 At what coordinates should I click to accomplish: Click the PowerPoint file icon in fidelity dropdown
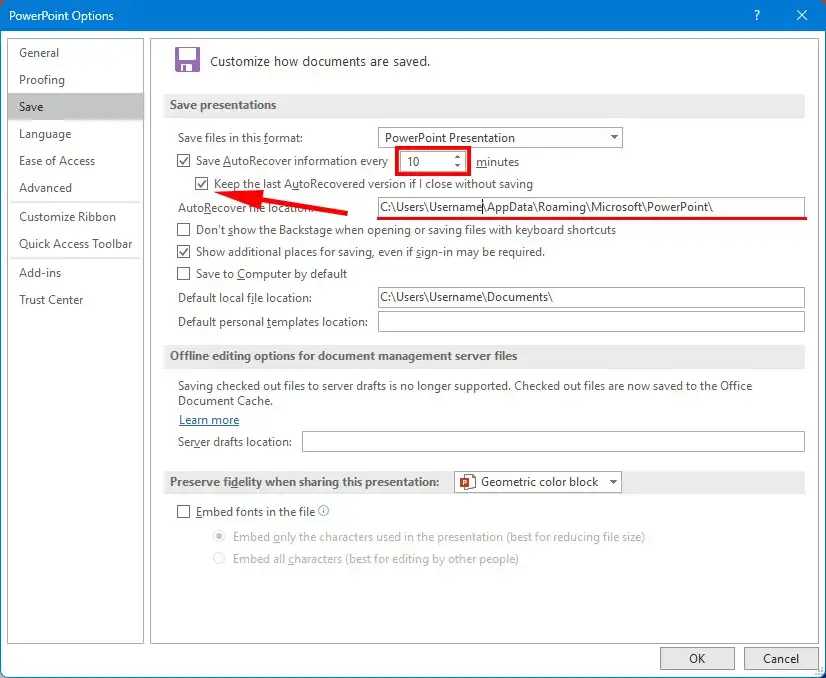(x=467, y=482)
